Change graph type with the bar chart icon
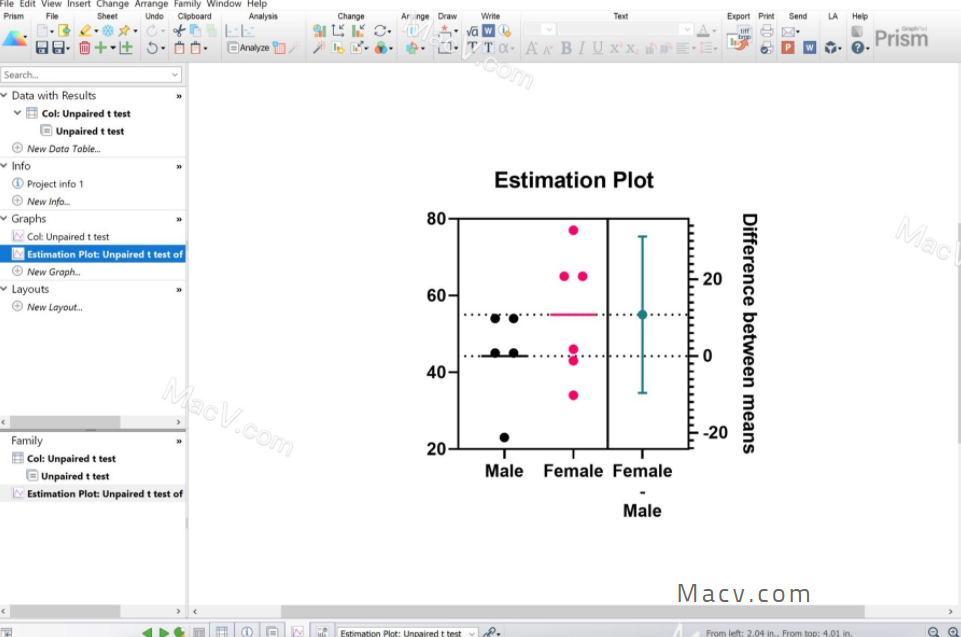The width and height of the screenshot is (961, 637). point(319,30)
